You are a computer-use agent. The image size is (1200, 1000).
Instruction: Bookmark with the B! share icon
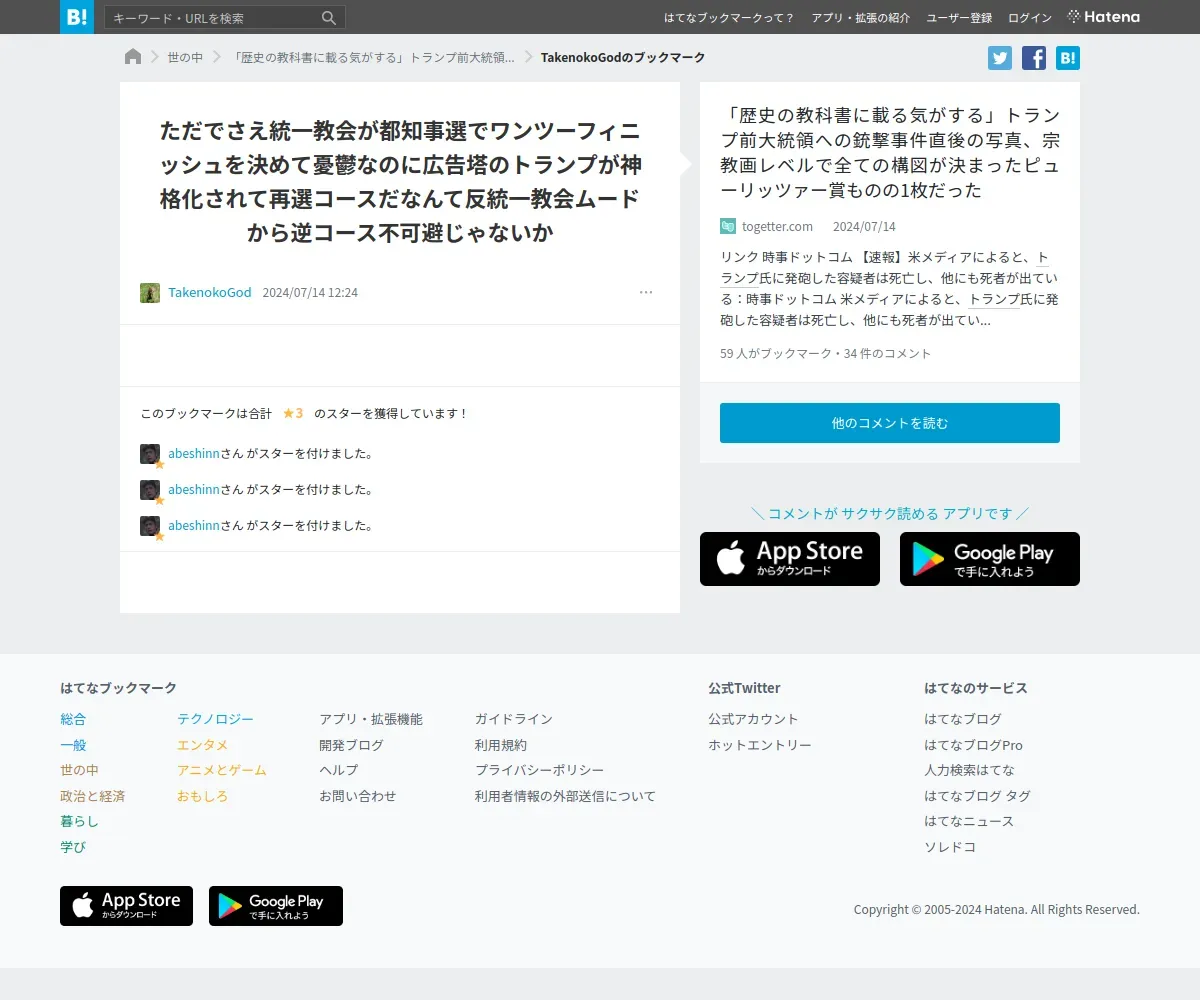click(1068, 58)
